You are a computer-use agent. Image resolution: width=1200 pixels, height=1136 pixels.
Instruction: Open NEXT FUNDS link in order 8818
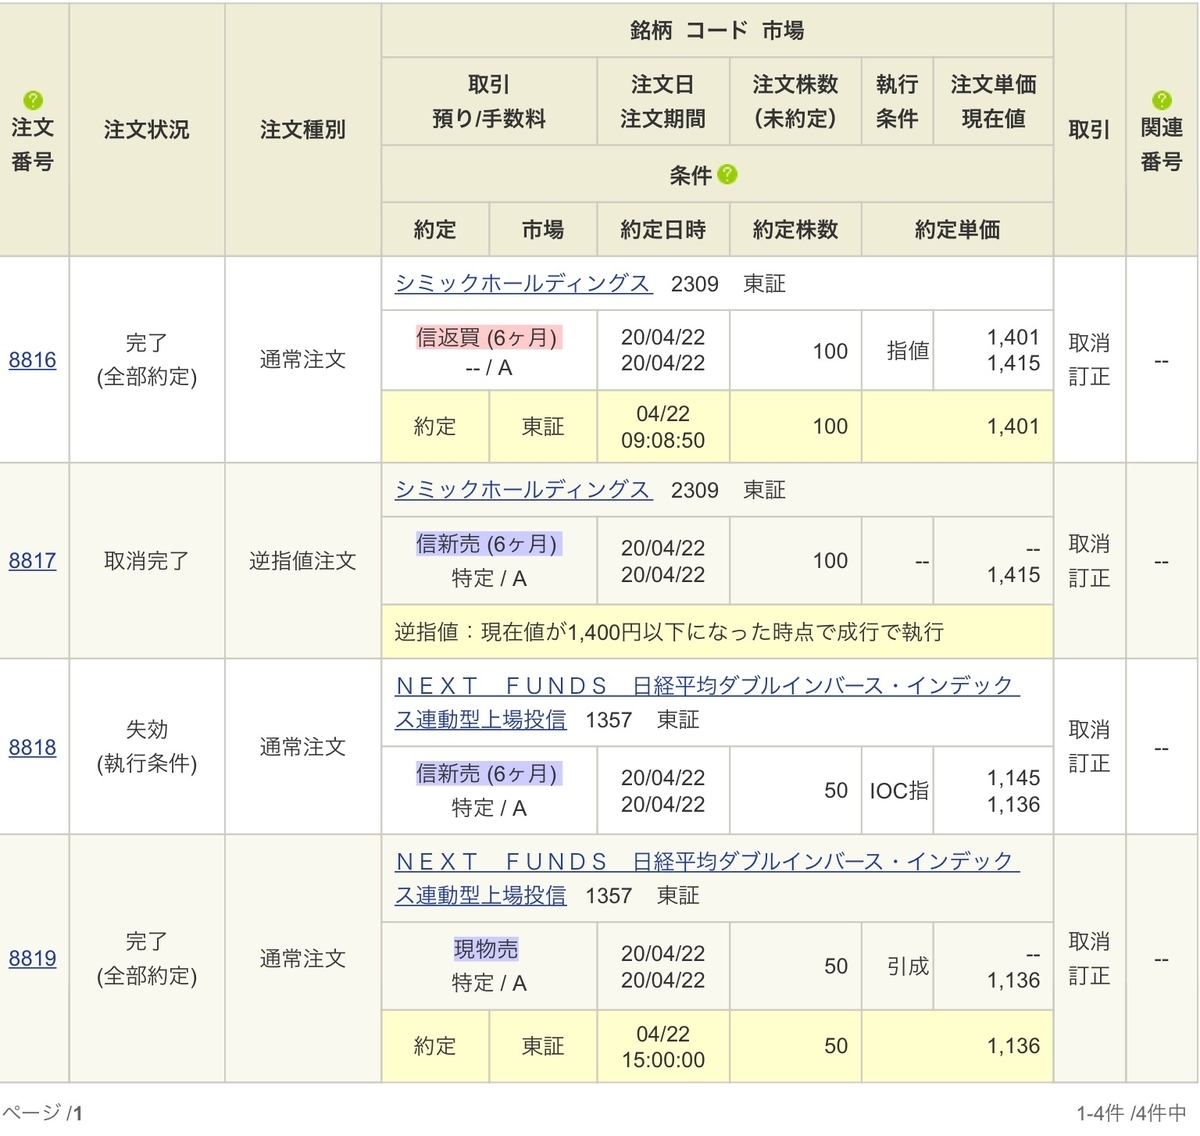[706, 702]
